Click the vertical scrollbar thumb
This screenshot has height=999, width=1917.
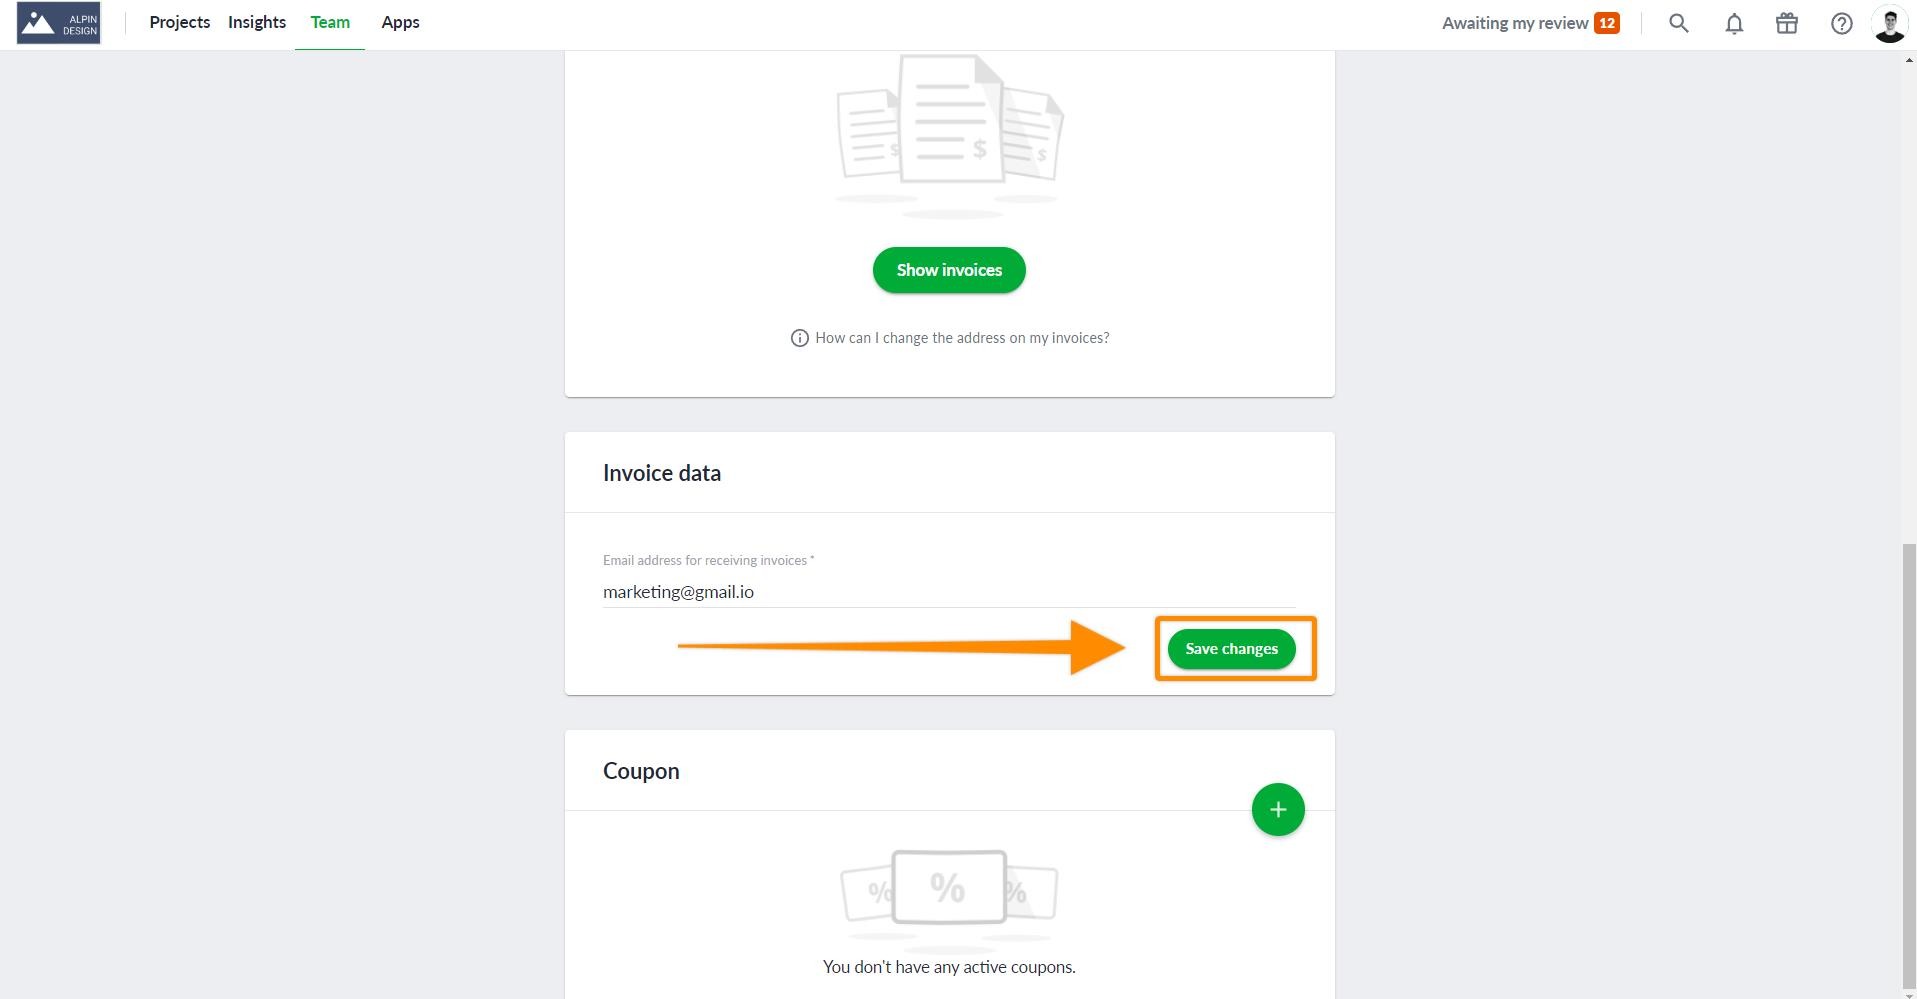(1909, 765)
